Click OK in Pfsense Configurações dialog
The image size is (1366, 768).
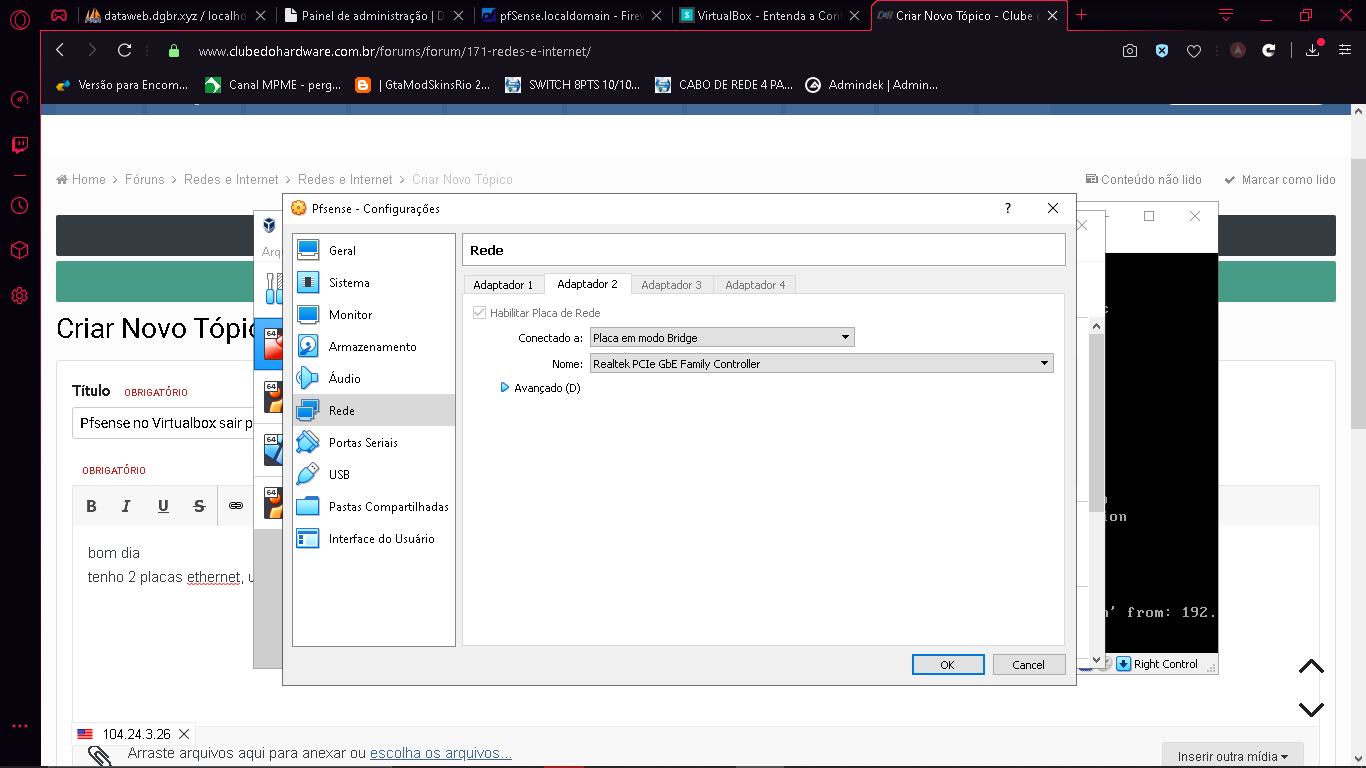[x=948, y=665]
